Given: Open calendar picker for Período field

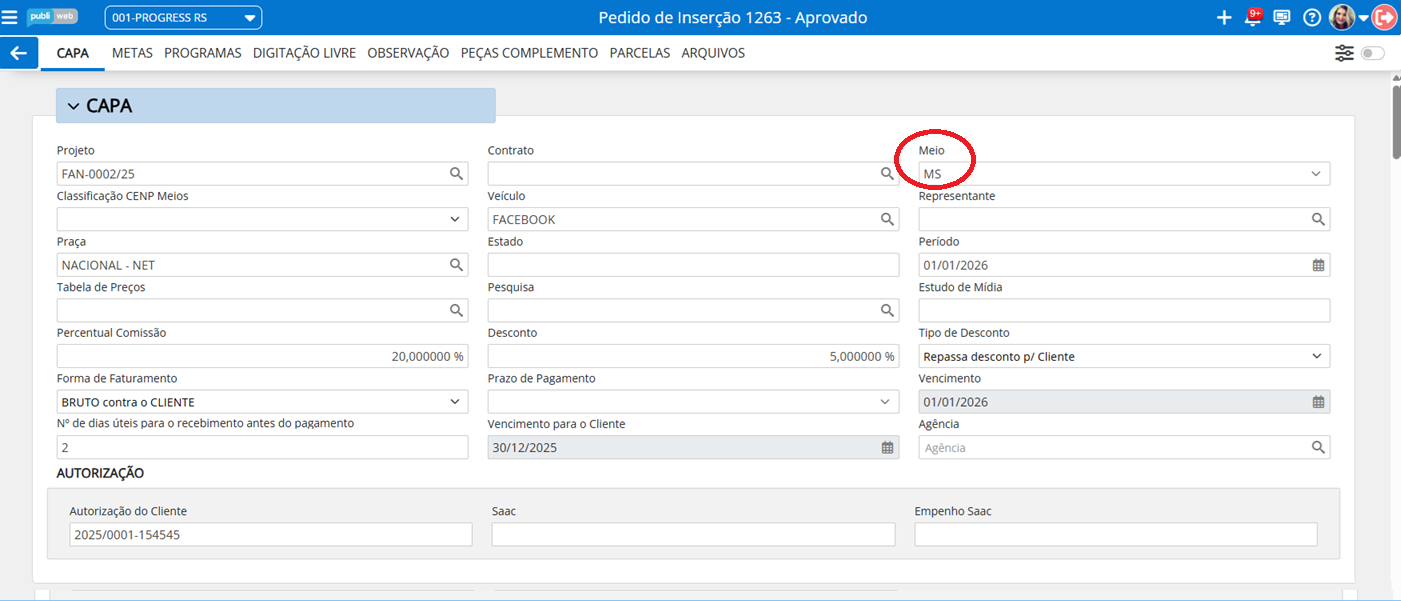Looking at the screenshot, I should point(1318,265).
